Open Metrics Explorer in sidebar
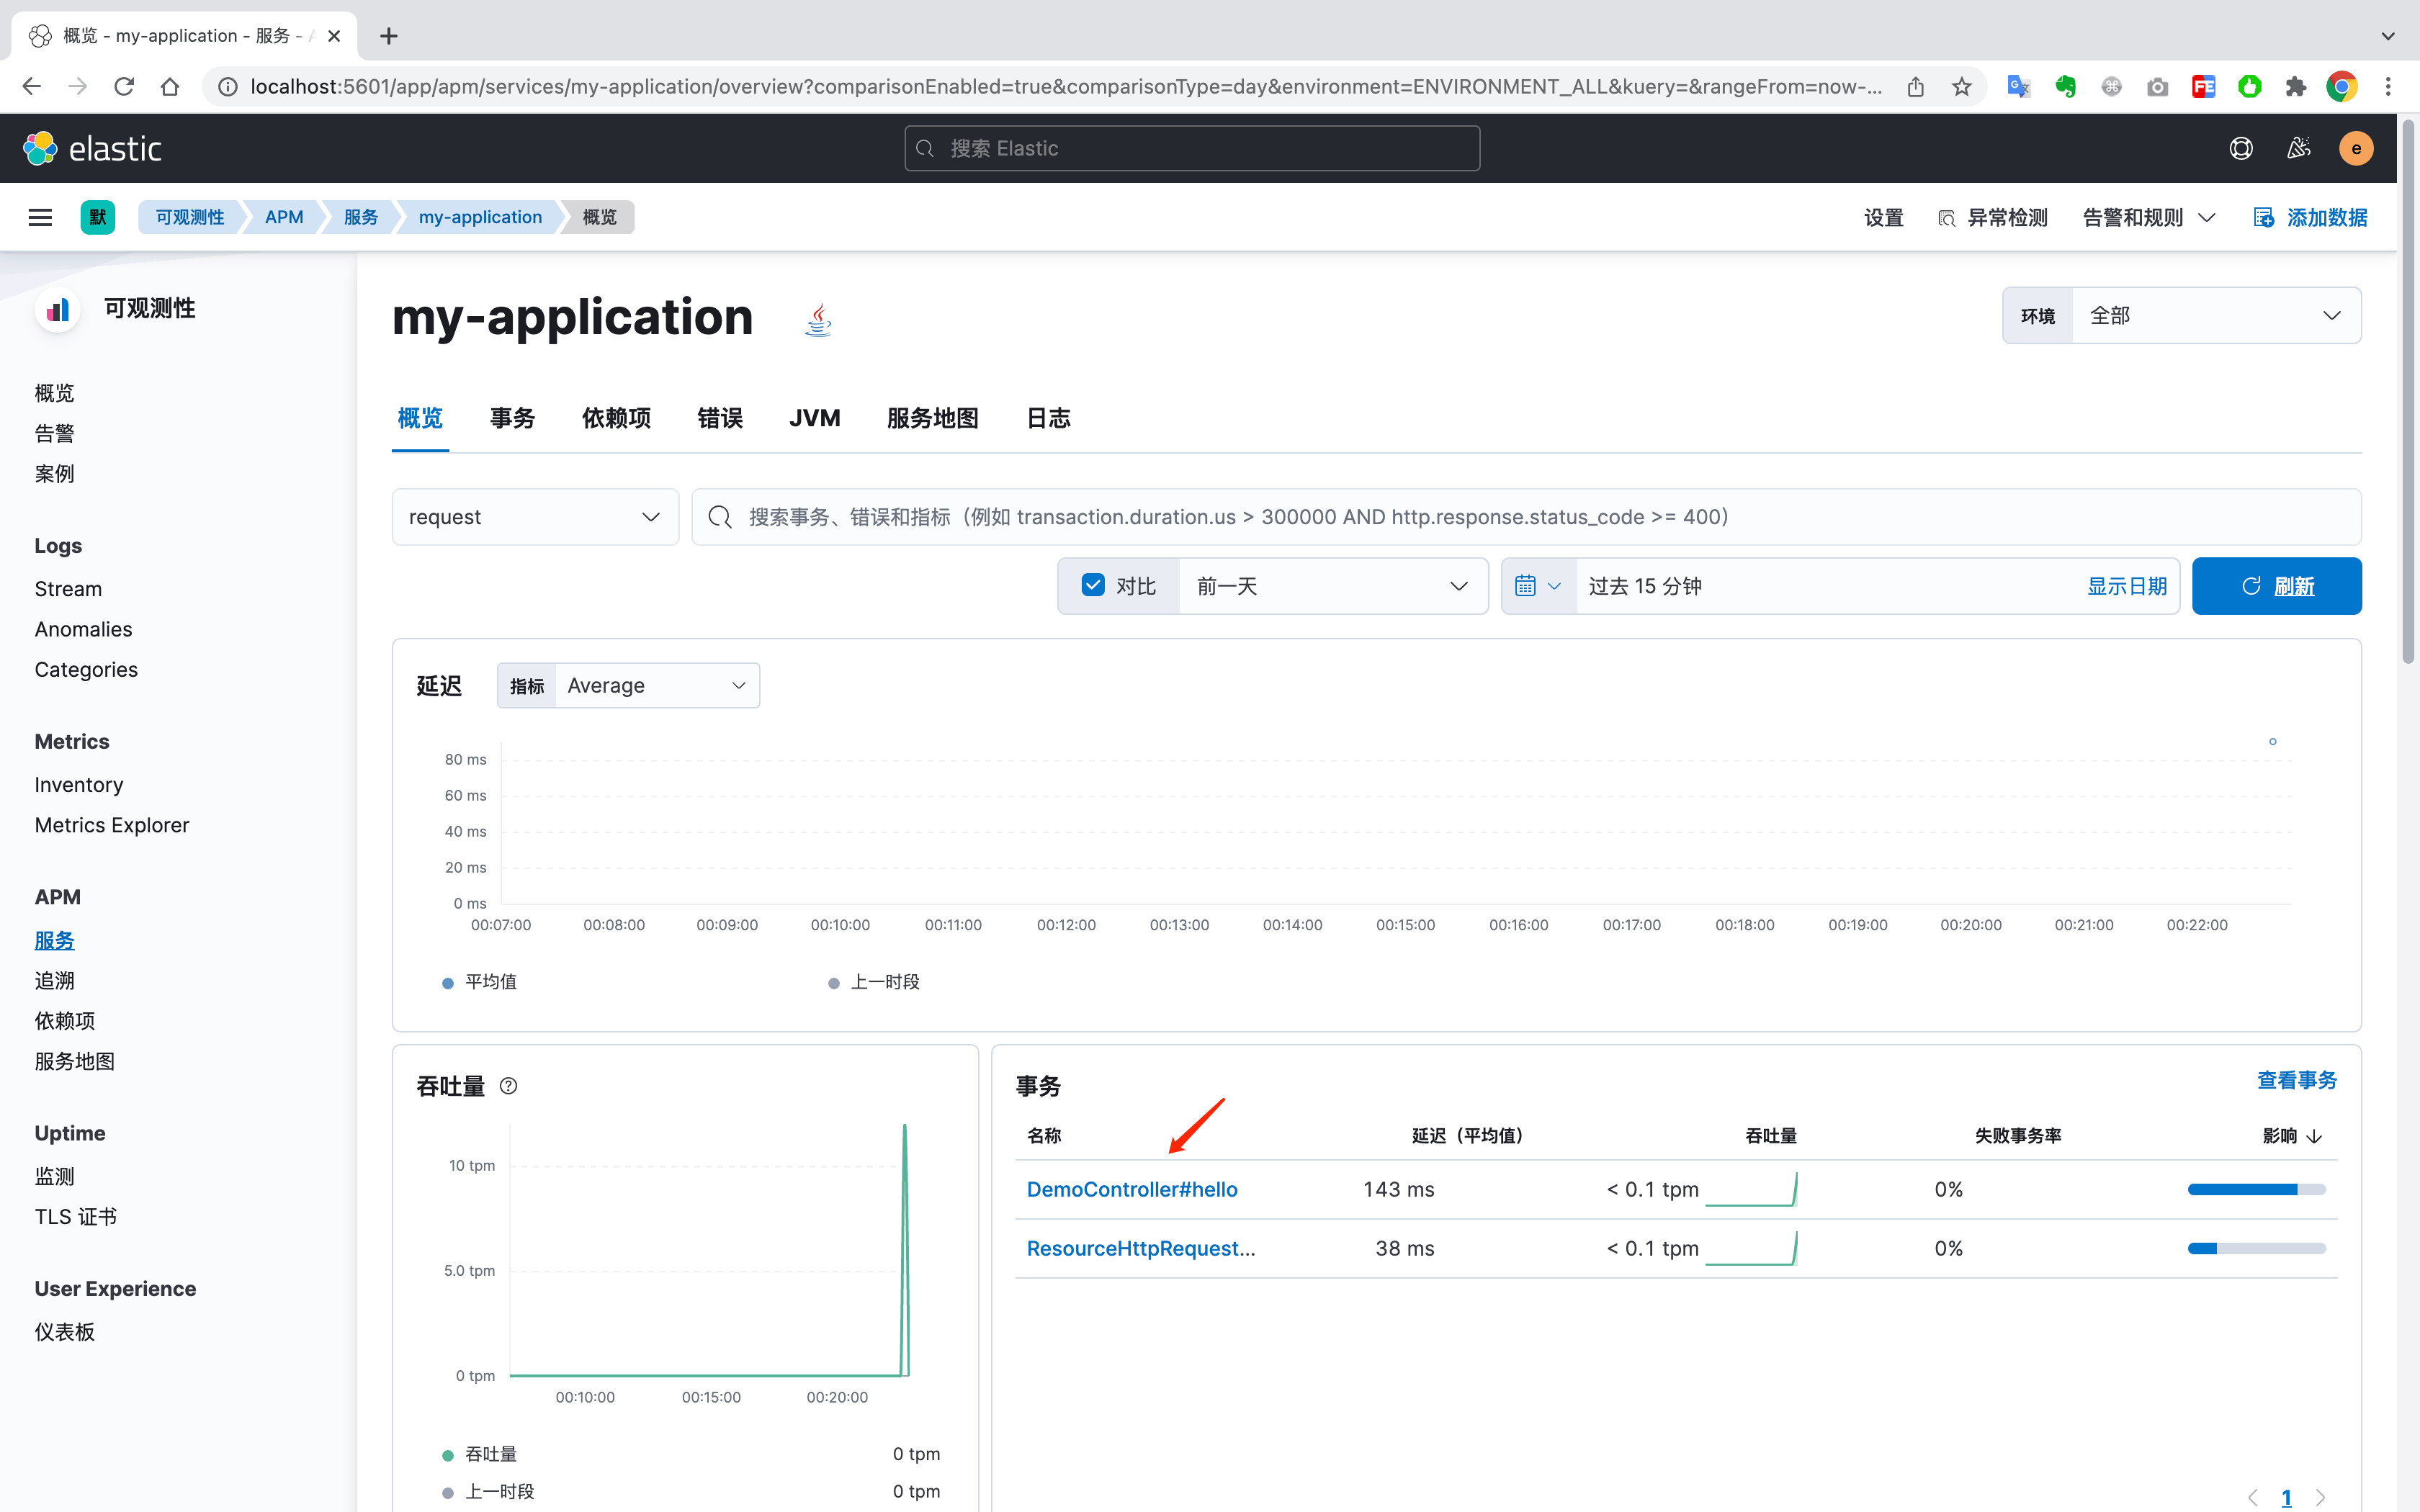Viewport: 2420px width, 1512px height. (x=112, y=825)
